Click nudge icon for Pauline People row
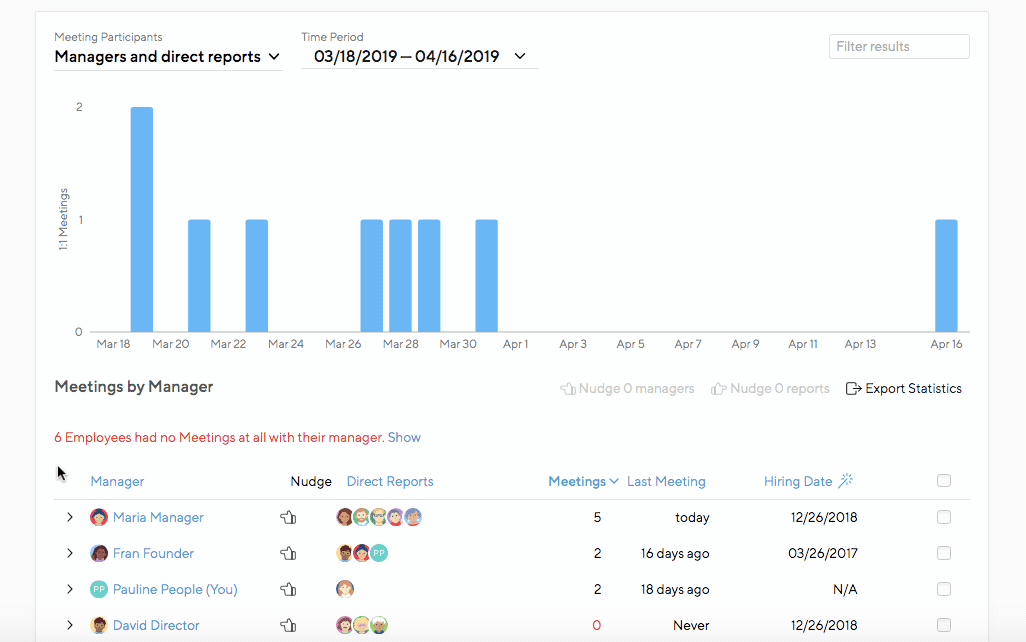1026x642 pixels. pos(288,590)
